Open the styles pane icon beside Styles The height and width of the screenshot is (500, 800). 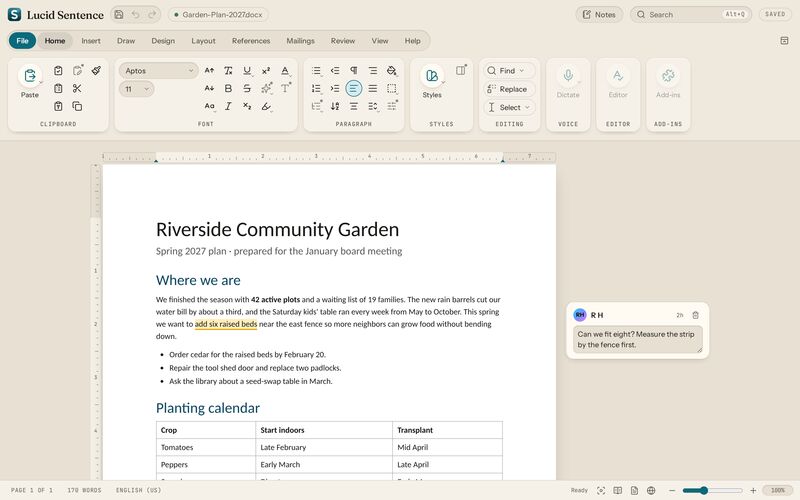tap(461, 70)
